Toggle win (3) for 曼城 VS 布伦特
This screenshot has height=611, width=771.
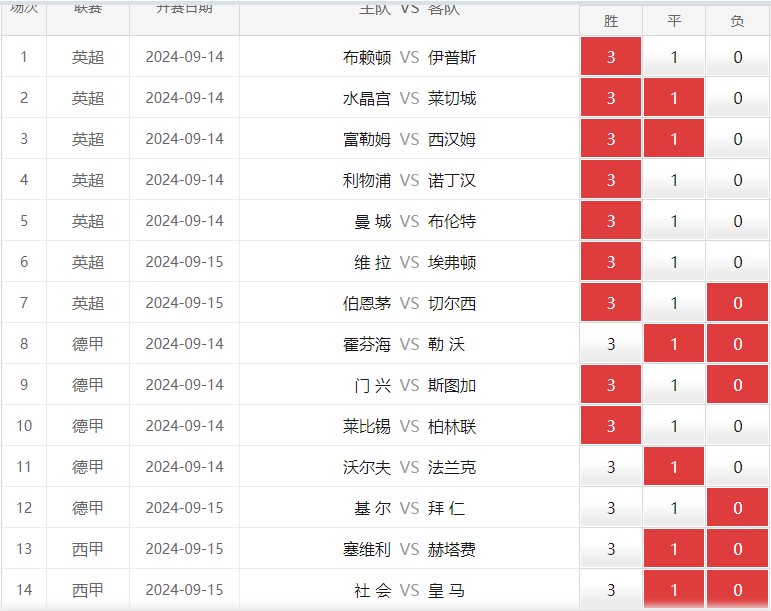point(611,220)
